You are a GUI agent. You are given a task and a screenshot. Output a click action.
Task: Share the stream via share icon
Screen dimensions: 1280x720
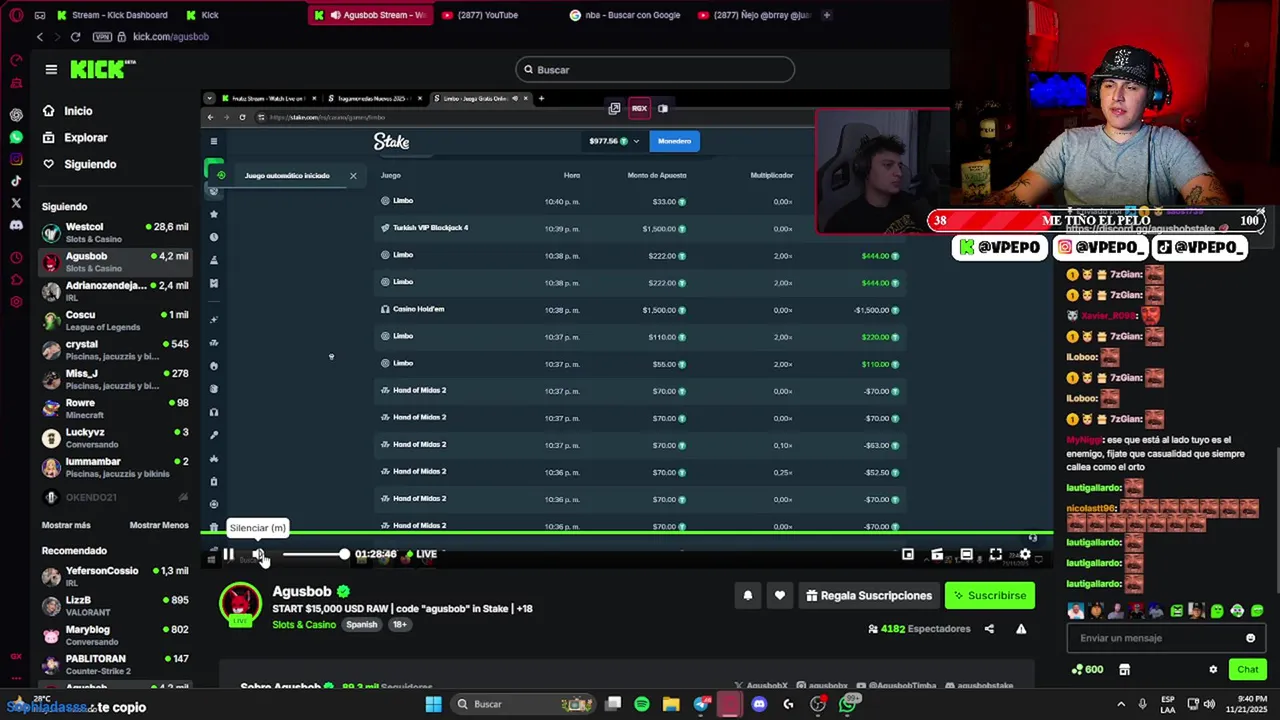pos(989,629)
